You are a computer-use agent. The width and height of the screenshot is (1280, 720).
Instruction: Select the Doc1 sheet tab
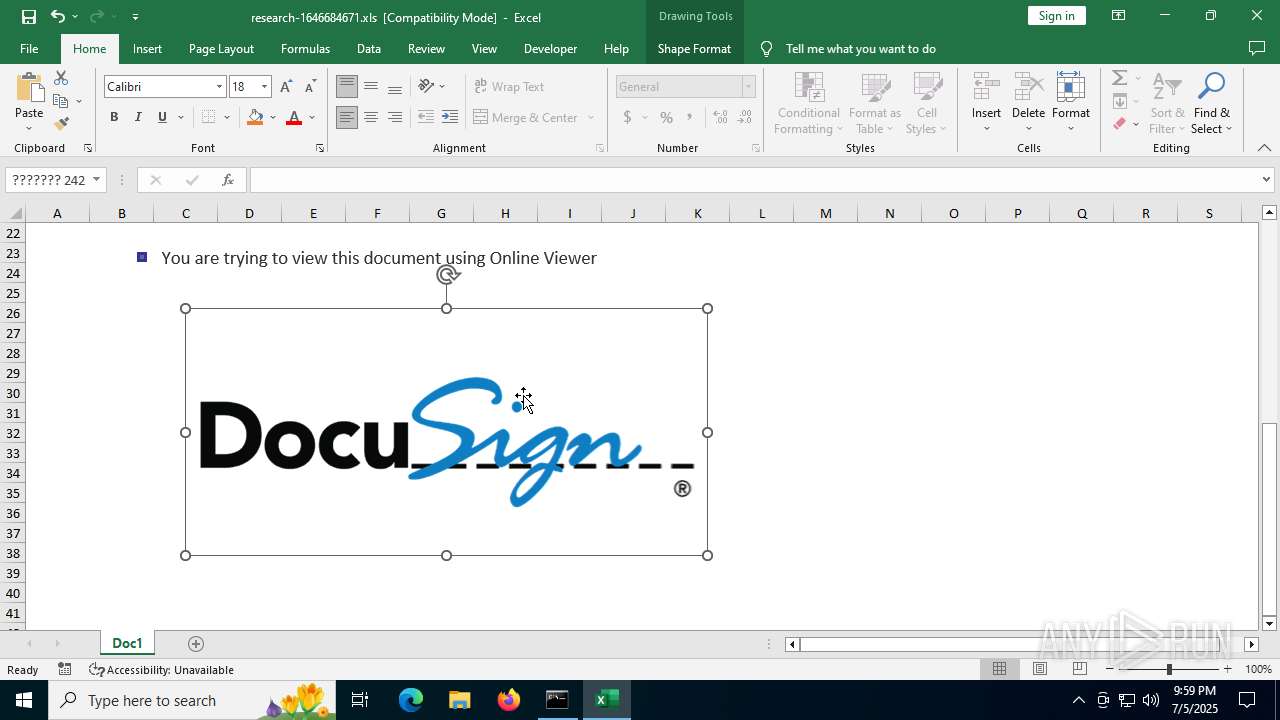pos(127,643)
